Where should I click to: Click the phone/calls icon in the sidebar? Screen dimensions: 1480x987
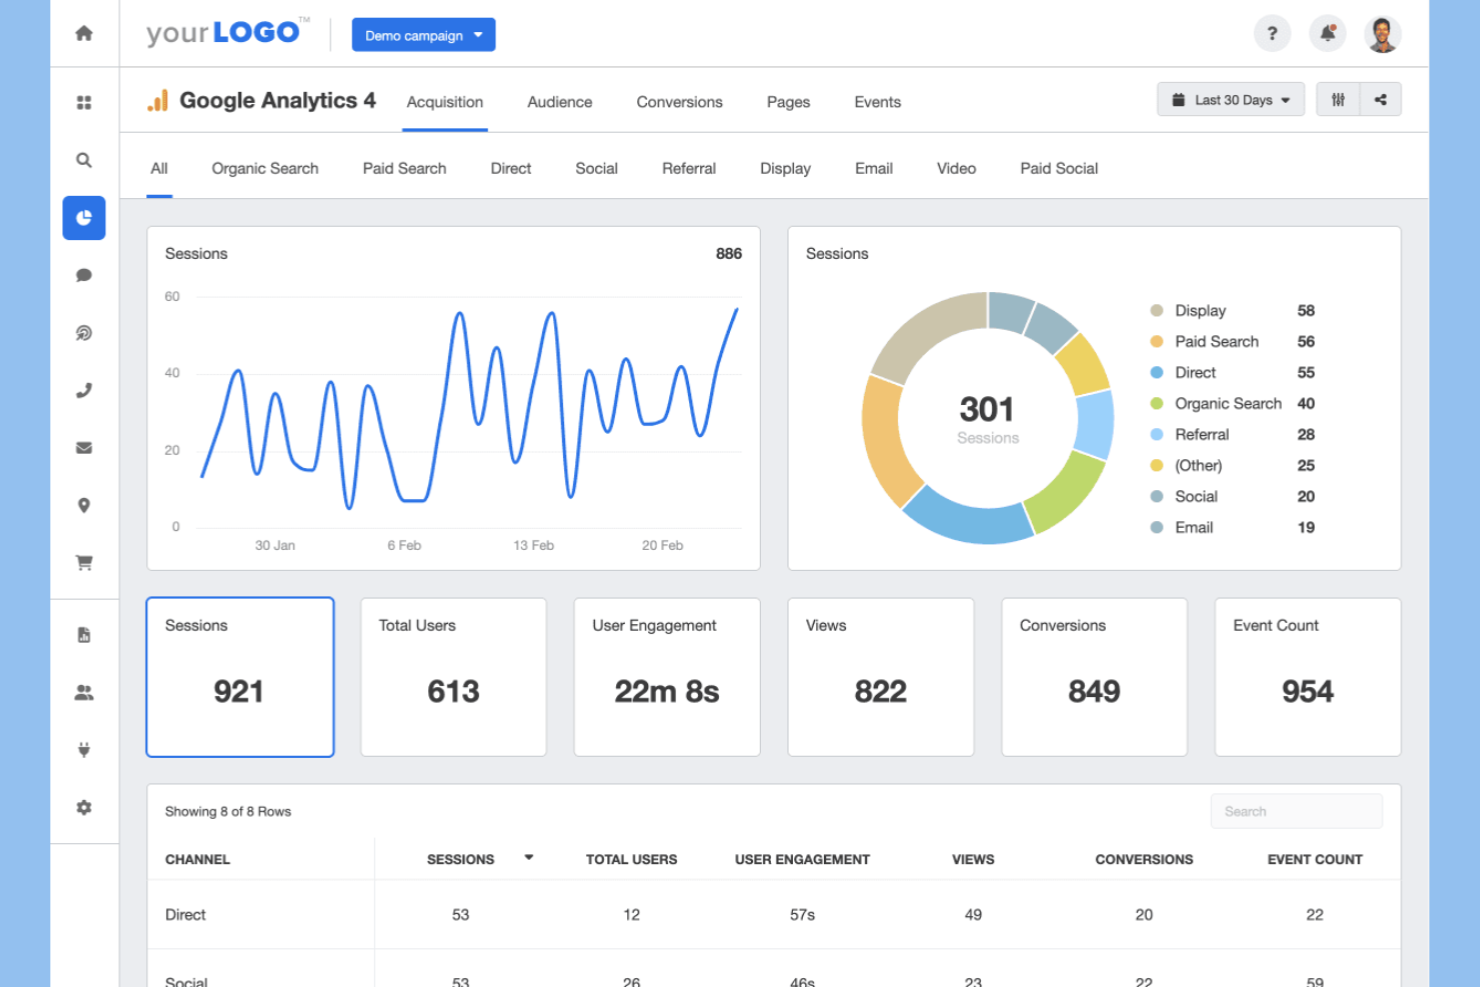pyautogui.click(x=84, y=390)
